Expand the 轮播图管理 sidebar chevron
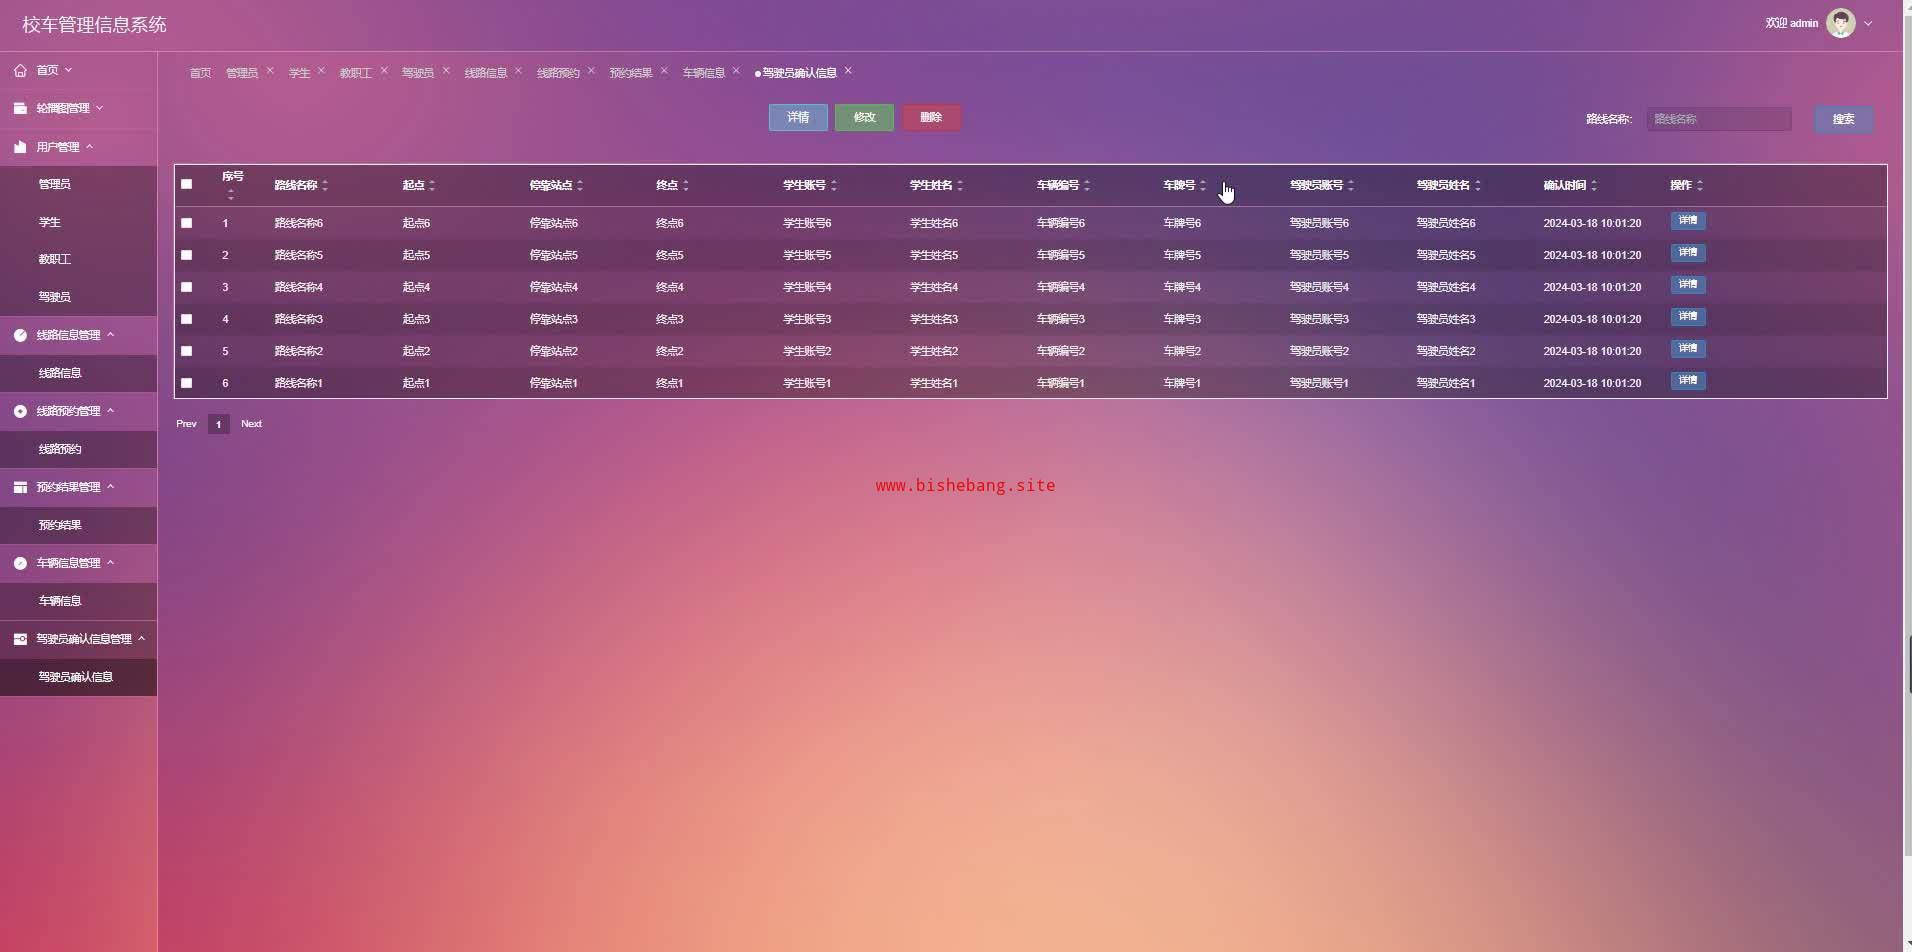Image resolution: width=1912 pixels, height=952 pixels. pyautogui.click(x=99, y=108)
